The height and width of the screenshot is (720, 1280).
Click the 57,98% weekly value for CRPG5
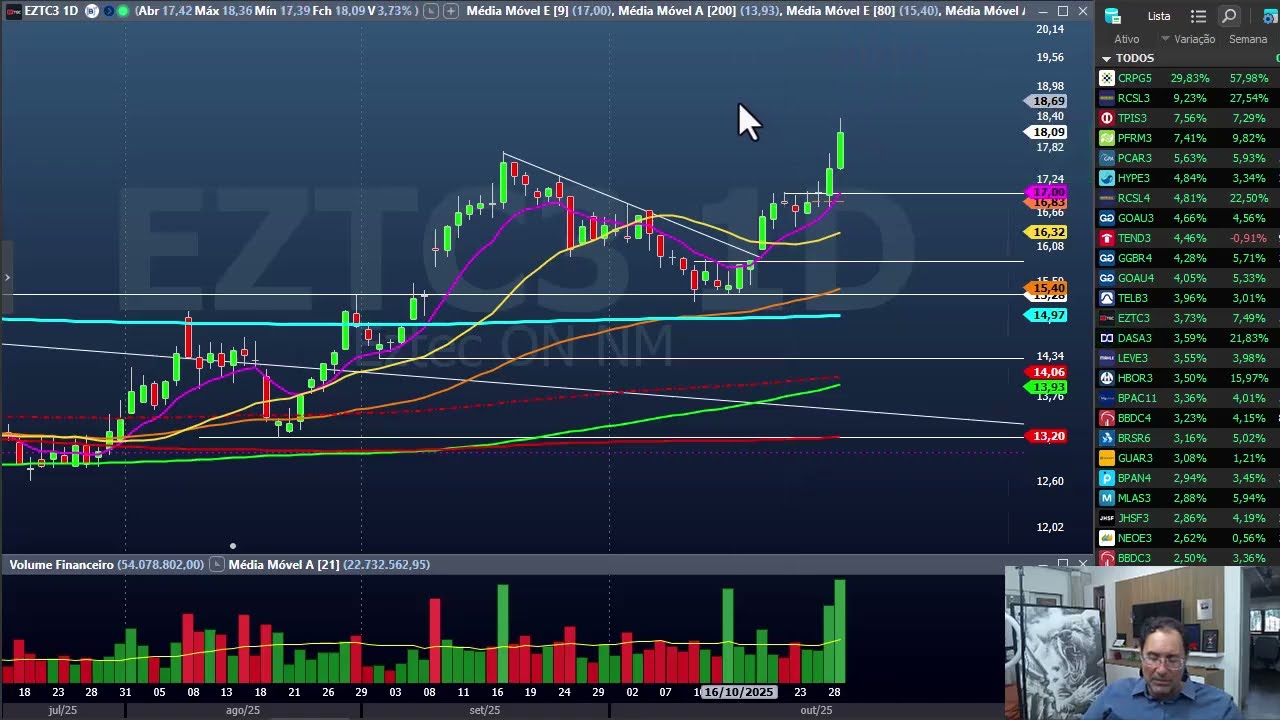[x=1249, y=78]
